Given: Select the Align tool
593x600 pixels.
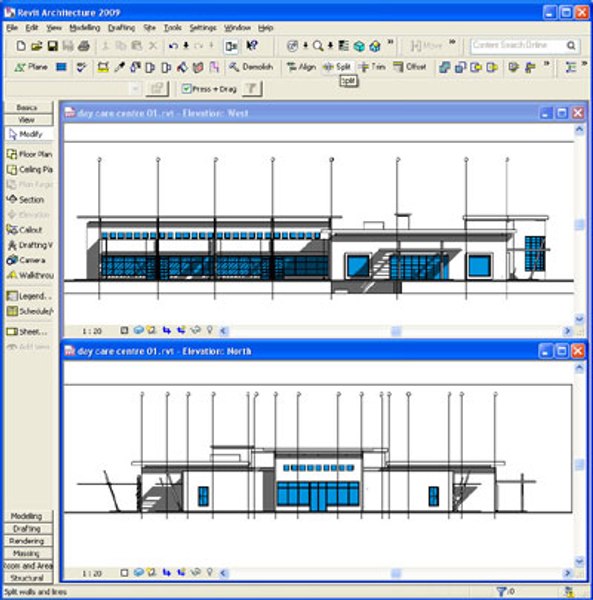Looking at the screenshot, I should point(301,67).
